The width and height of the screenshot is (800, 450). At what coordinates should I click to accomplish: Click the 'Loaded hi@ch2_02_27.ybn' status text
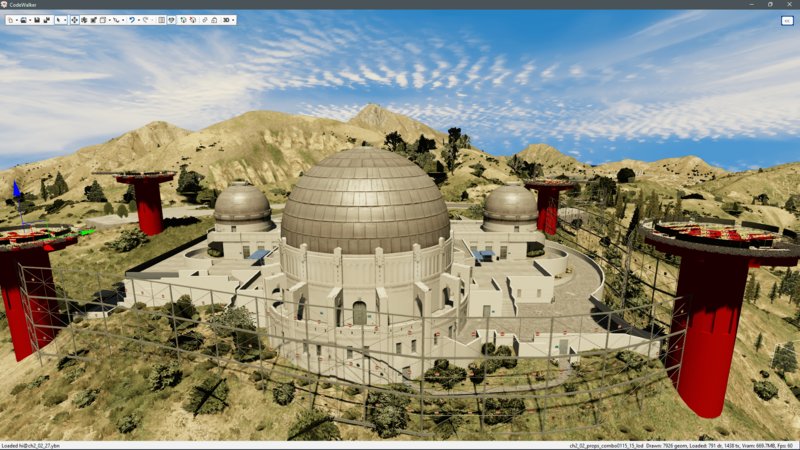[30, 446]
